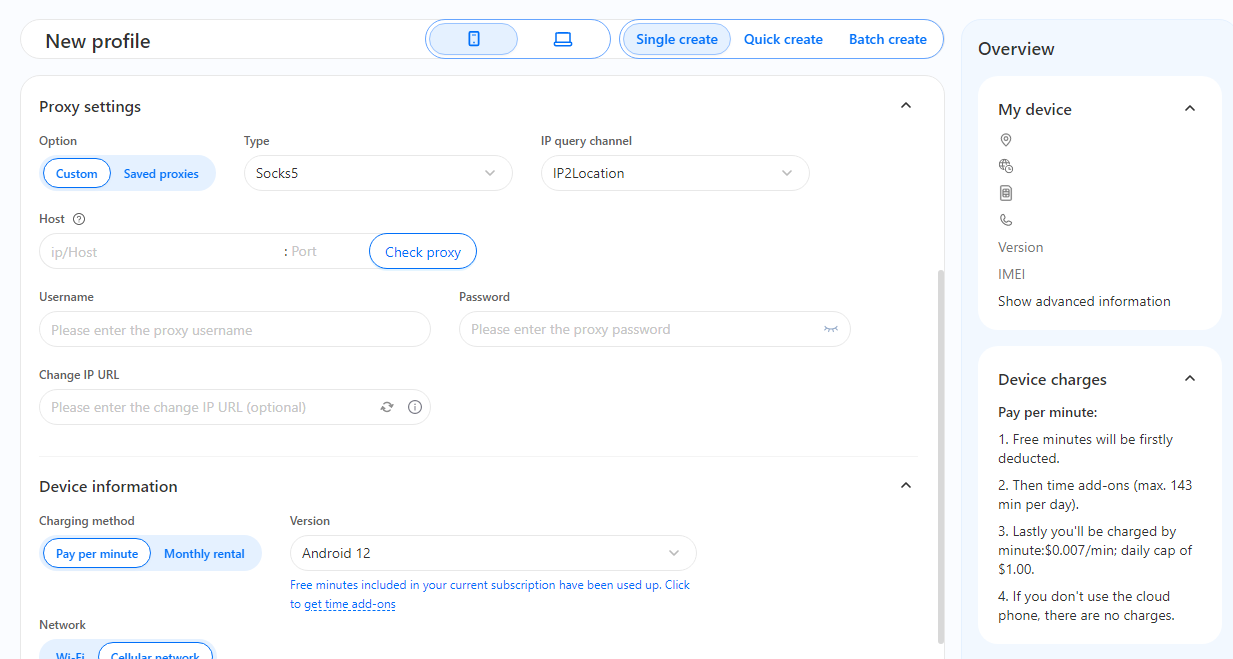Viewport: 1233px width, 659px height.
Task: Click the Overview heading
Action: [x=1016, y=49]
